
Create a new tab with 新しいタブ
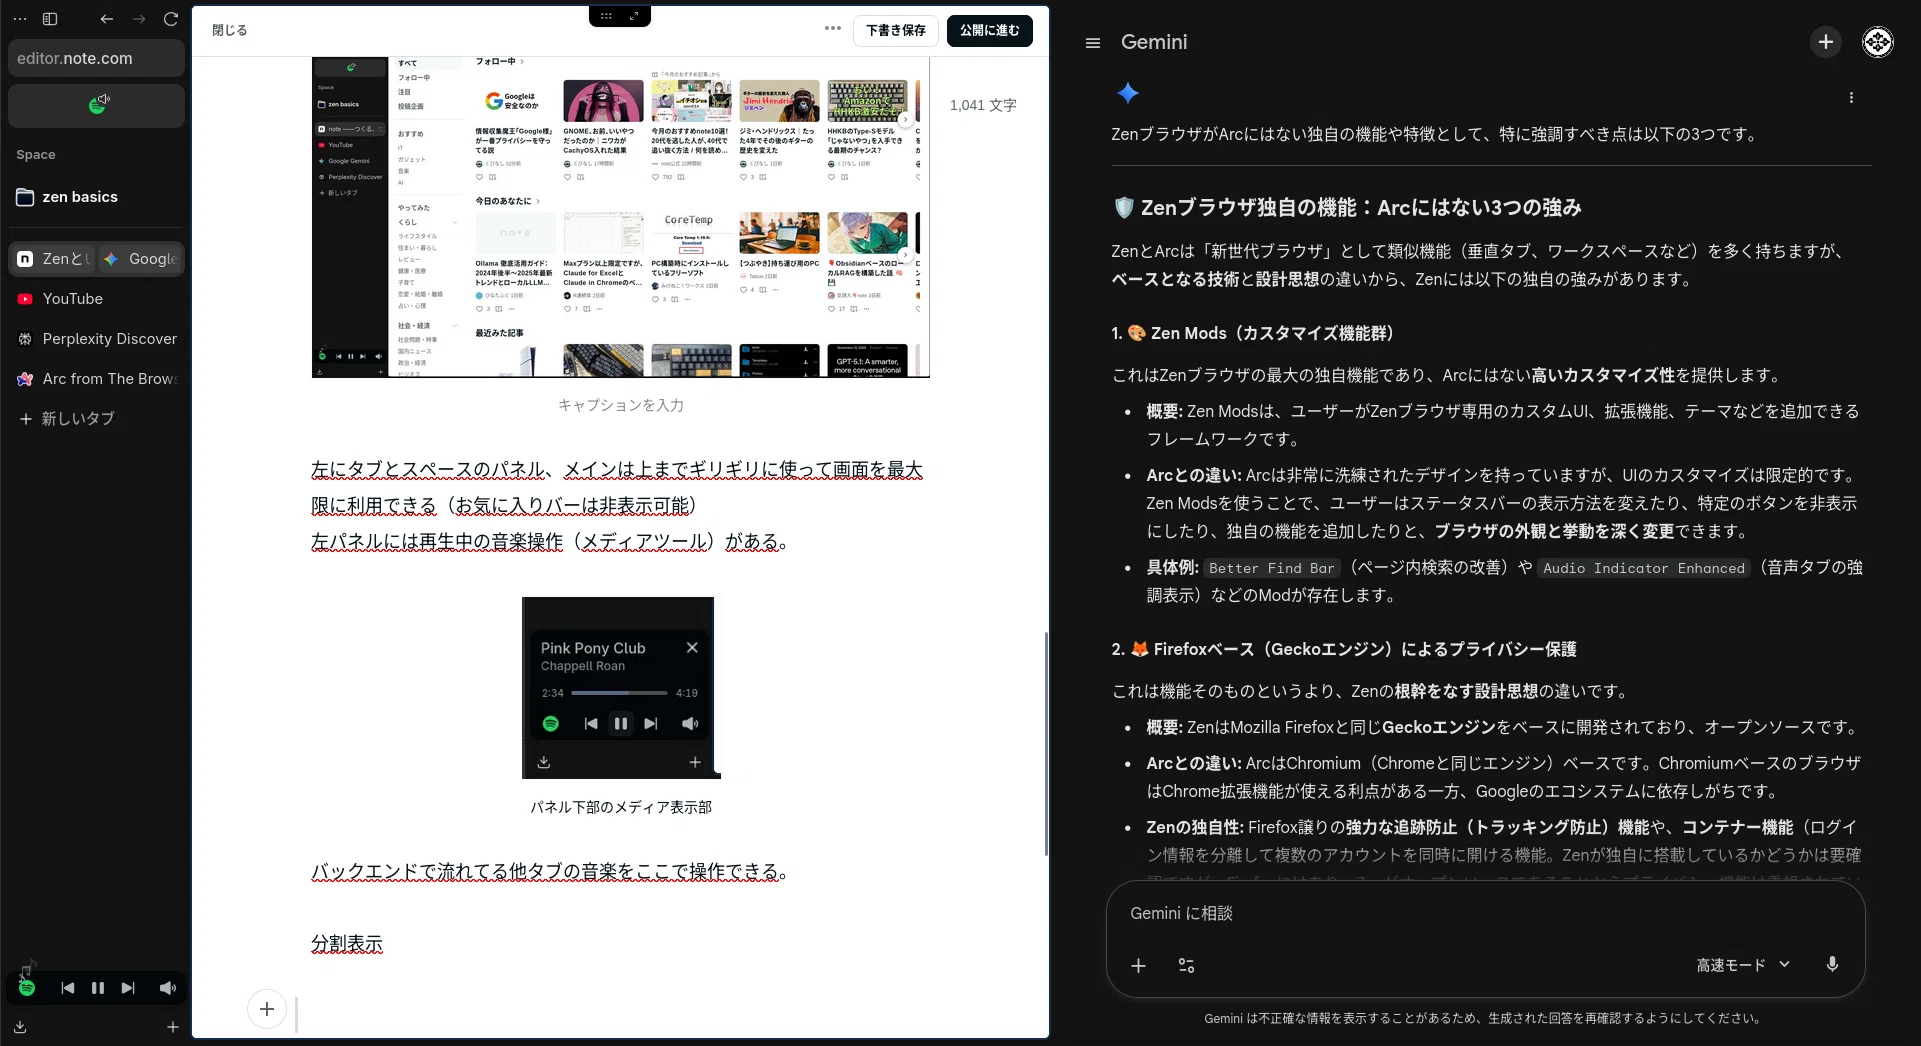coord(96,419)
